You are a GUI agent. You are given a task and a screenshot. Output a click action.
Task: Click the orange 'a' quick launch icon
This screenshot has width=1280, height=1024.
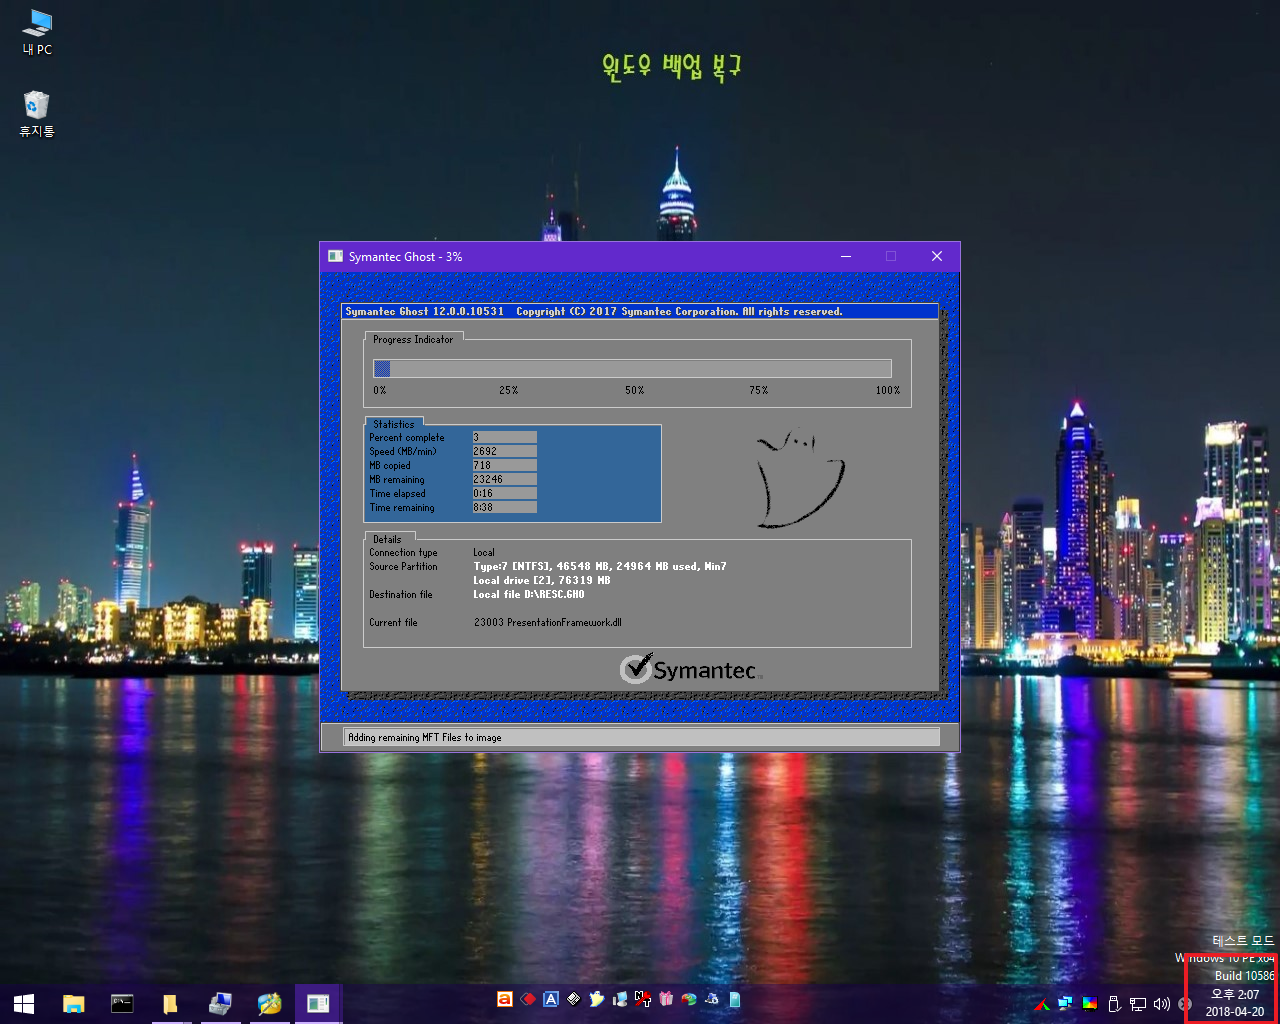point(505,999)
